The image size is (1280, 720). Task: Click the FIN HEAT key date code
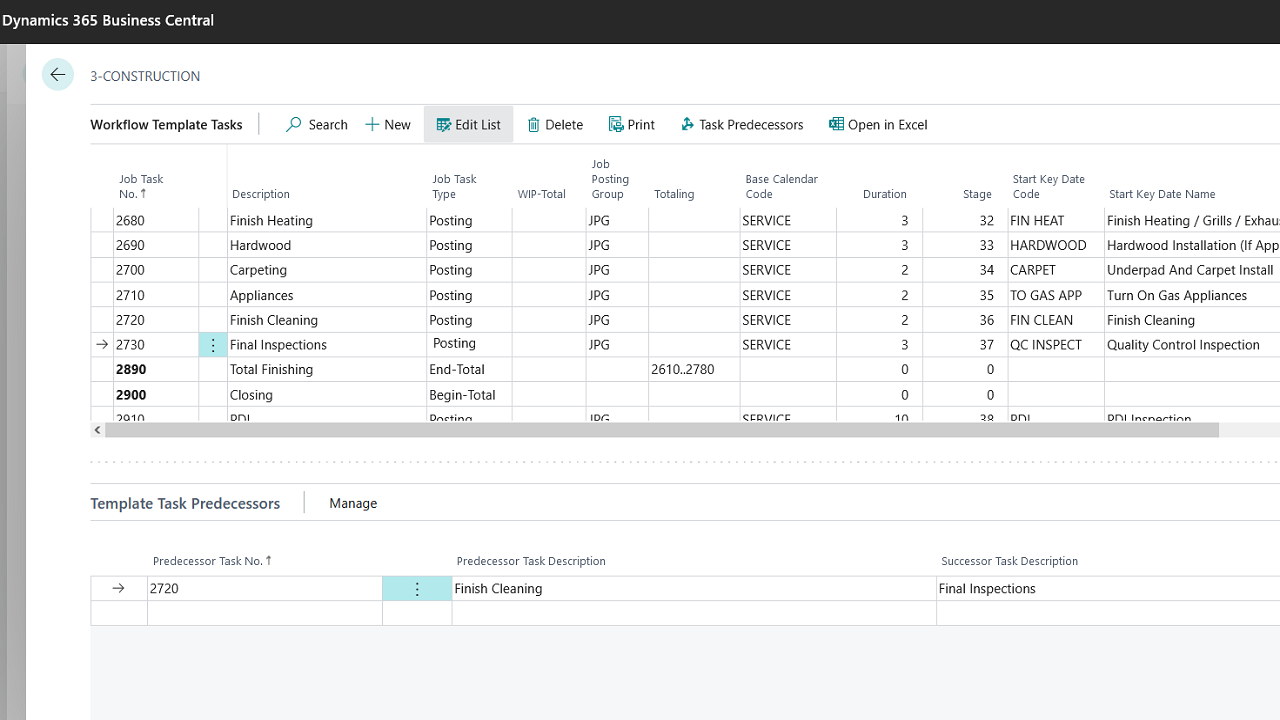click(x=1056, y=221)
